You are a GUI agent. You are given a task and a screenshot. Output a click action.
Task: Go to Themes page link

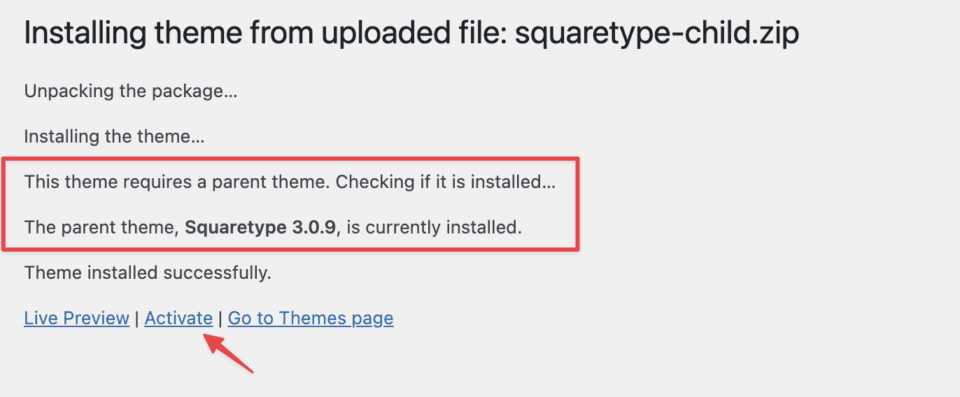pyautogui.click(x=310, y=319)
